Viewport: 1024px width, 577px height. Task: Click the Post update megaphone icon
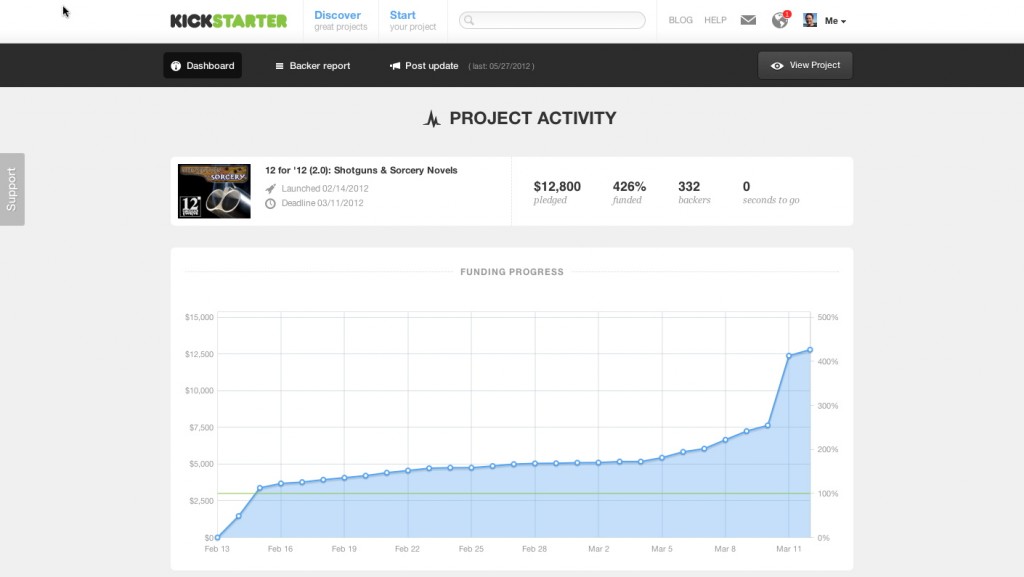pos(395,66)
